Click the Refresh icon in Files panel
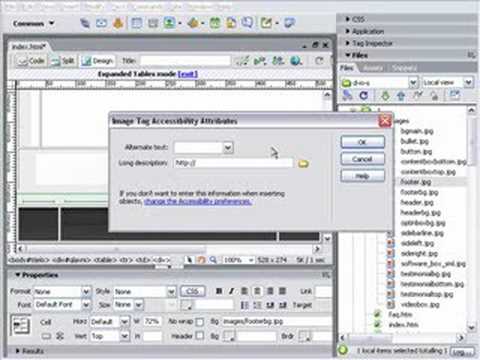Image resolution: width=480 pixels, height=360 pixels. [364, 96]
